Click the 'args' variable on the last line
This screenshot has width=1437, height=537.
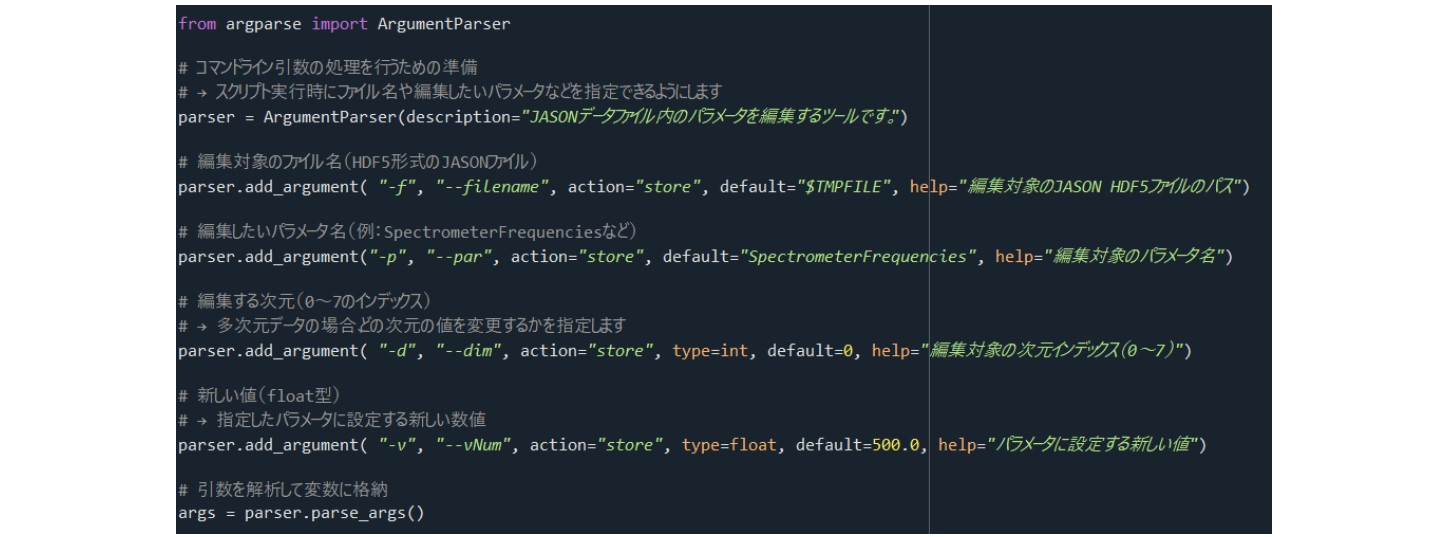tap(196, 514)
